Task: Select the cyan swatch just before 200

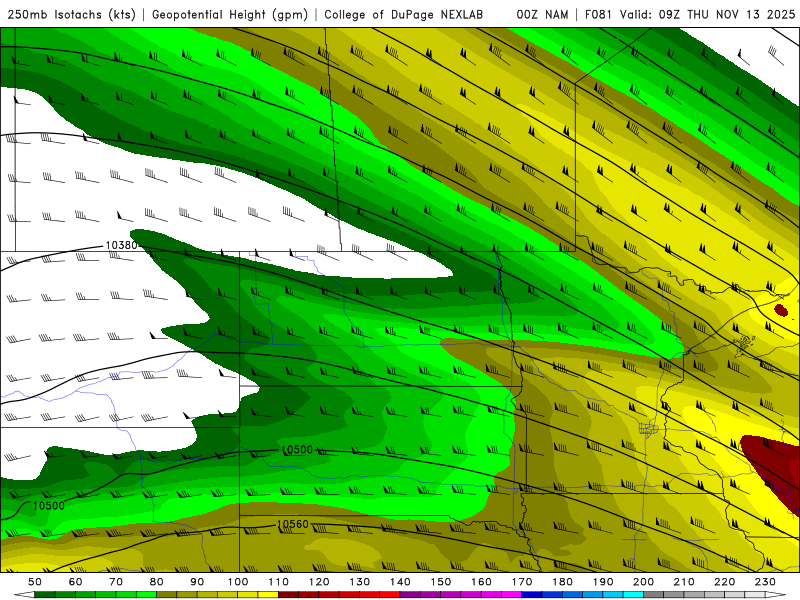Action: click(x=634, y=595)
